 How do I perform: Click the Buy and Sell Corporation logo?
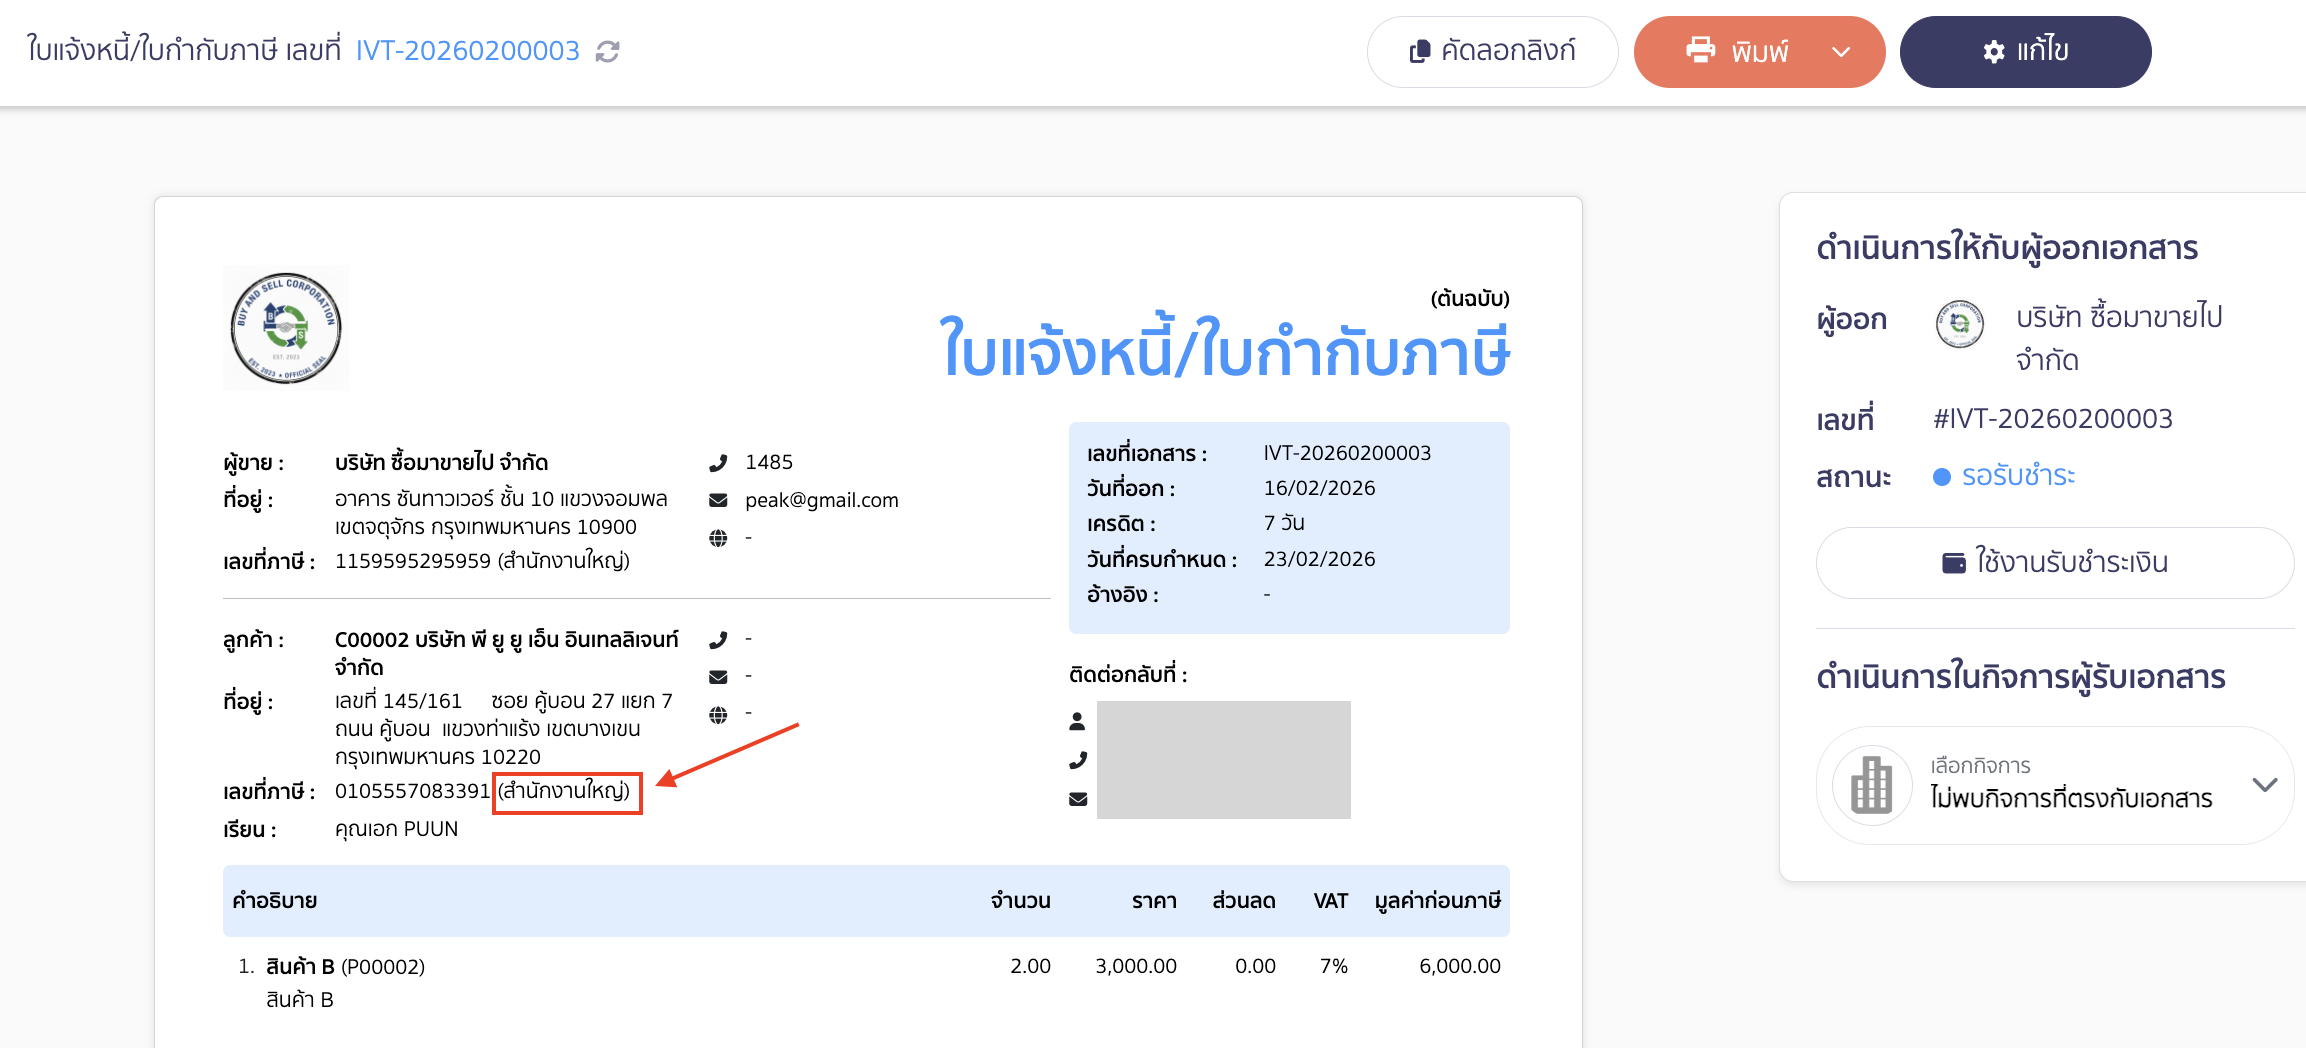click(x=285, y=328)
